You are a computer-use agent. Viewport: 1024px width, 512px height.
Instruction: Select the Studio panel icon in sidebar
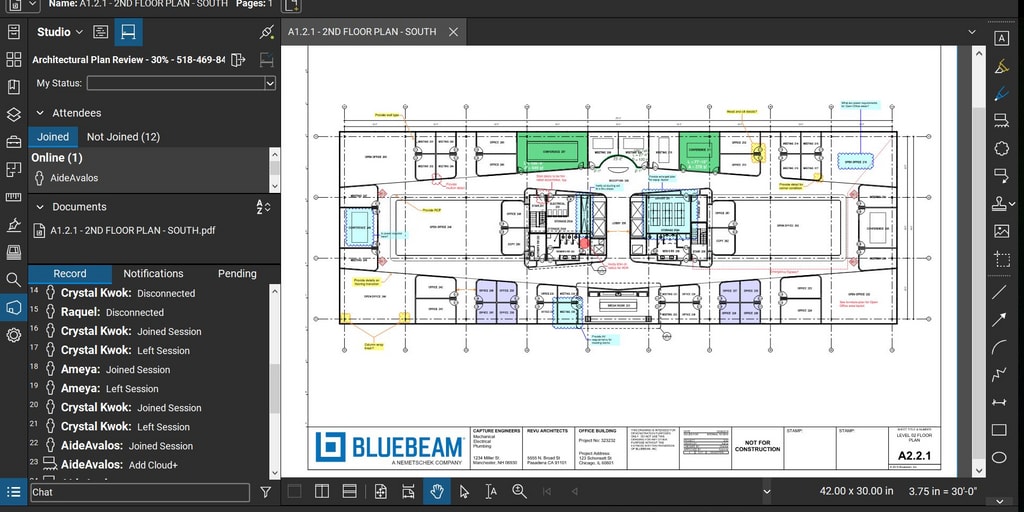click(x=14, y=307)
